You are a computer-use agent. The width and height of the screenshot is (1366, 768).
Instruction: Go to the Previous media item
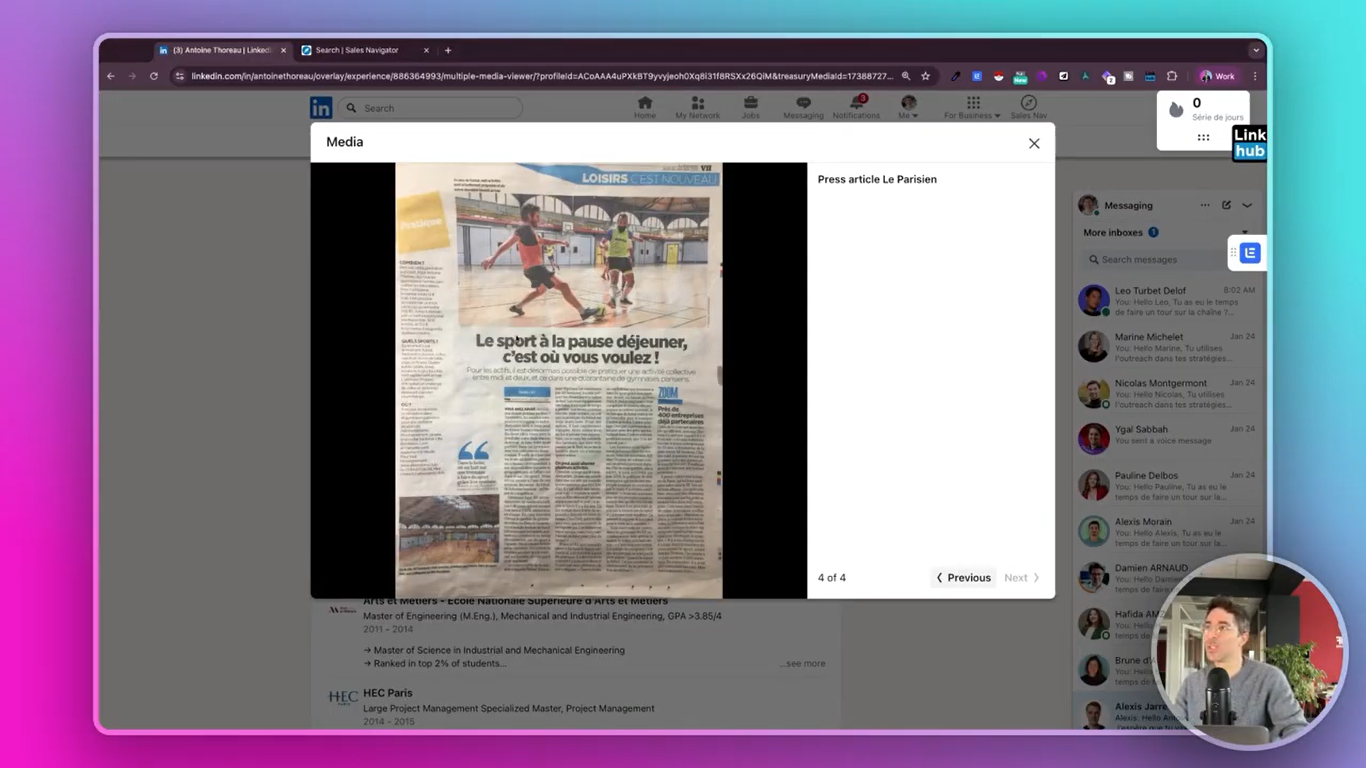pos(964,578)
